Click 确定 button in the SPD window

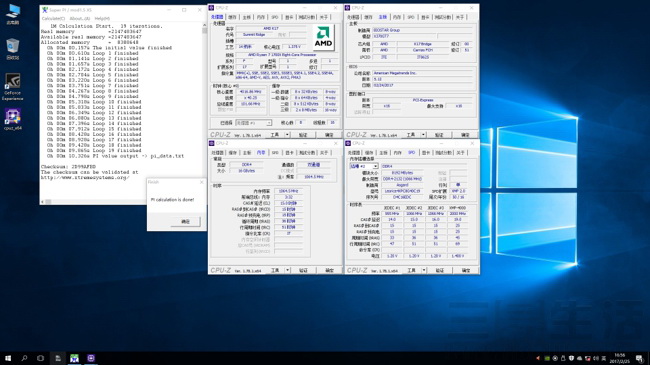(x=466, y=270)
